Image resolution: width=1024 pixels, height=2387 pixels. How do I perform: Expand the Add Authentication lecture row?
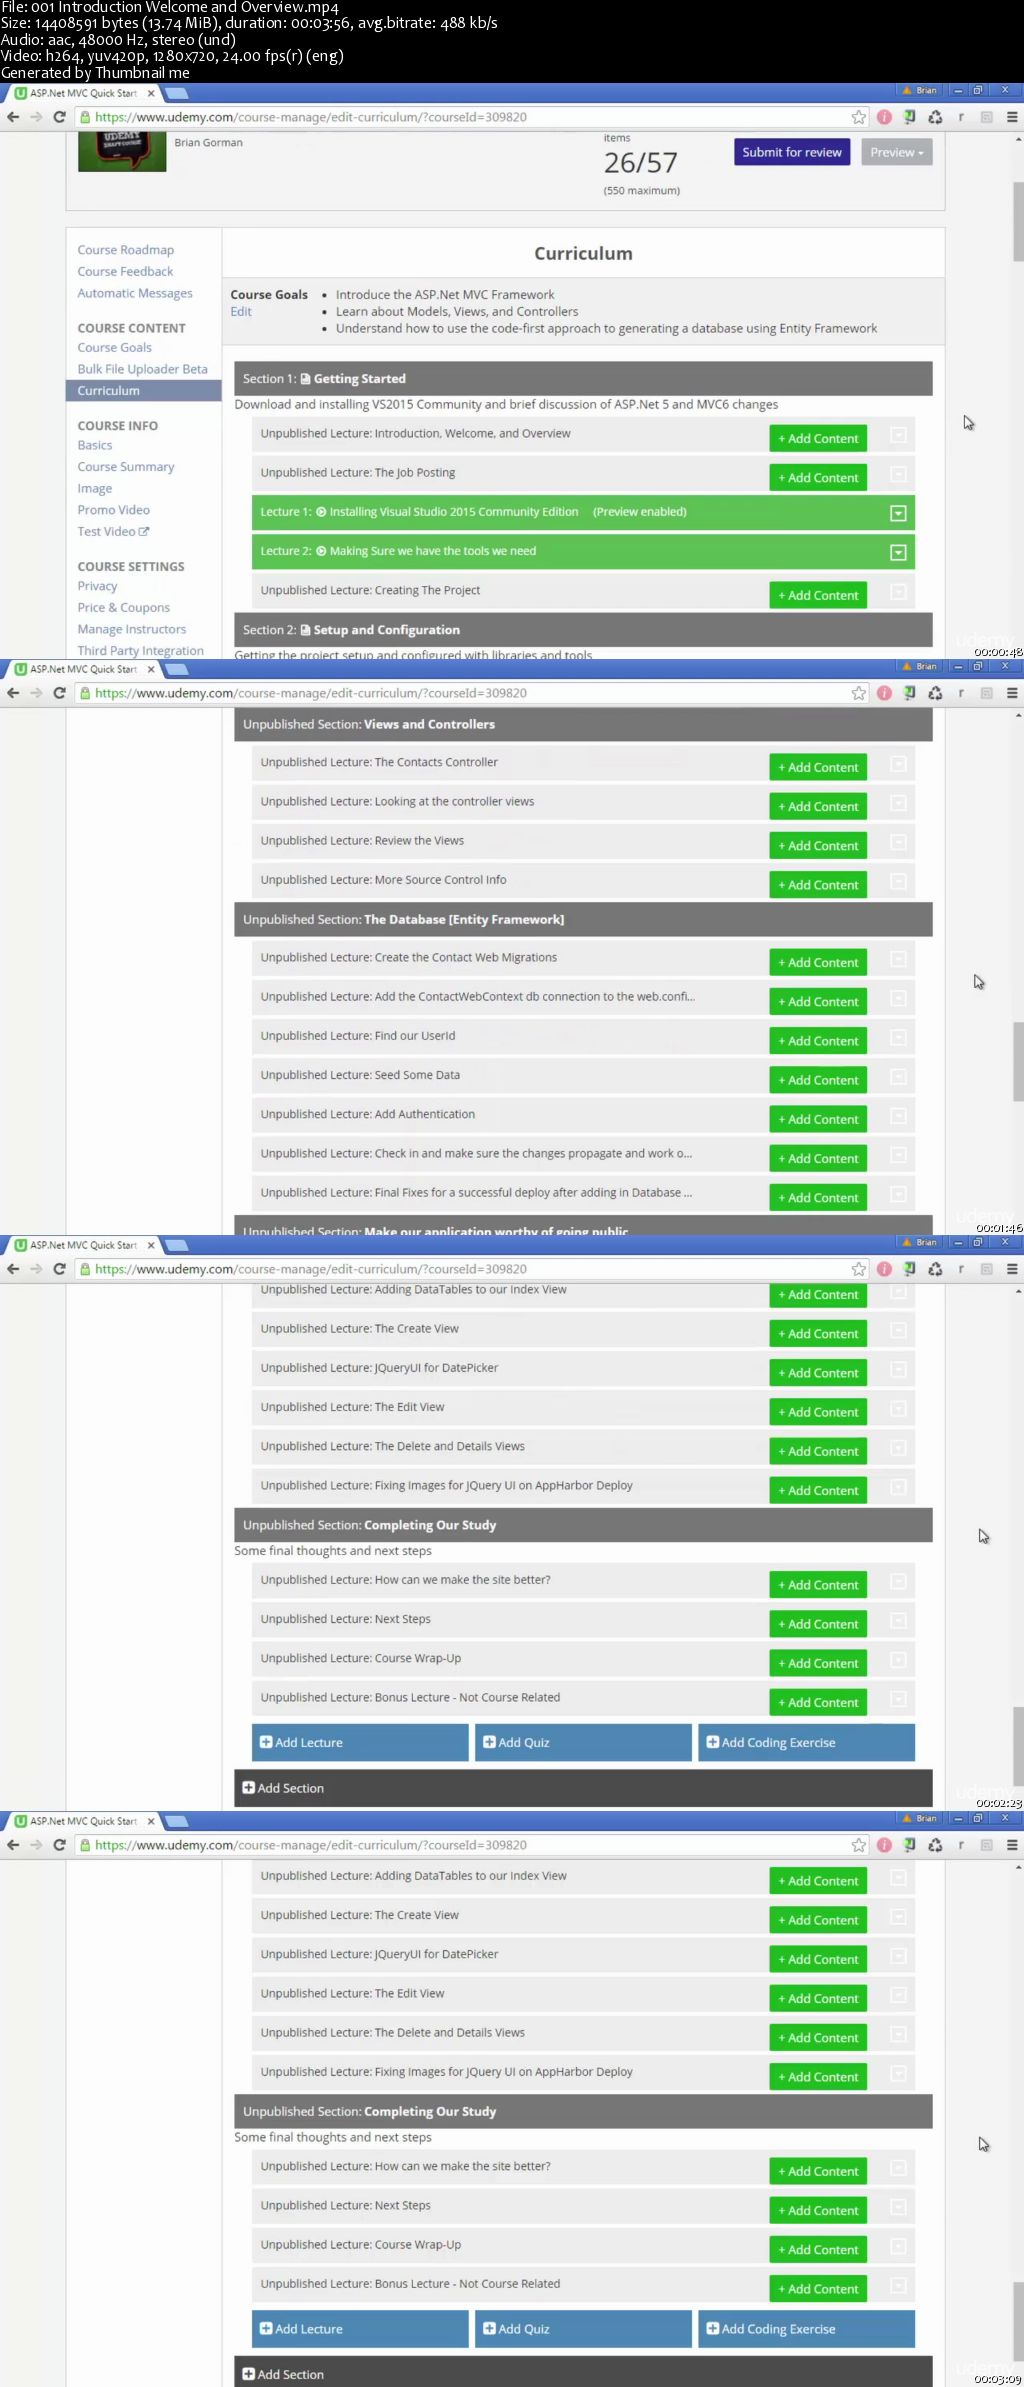coord(898,1116)
